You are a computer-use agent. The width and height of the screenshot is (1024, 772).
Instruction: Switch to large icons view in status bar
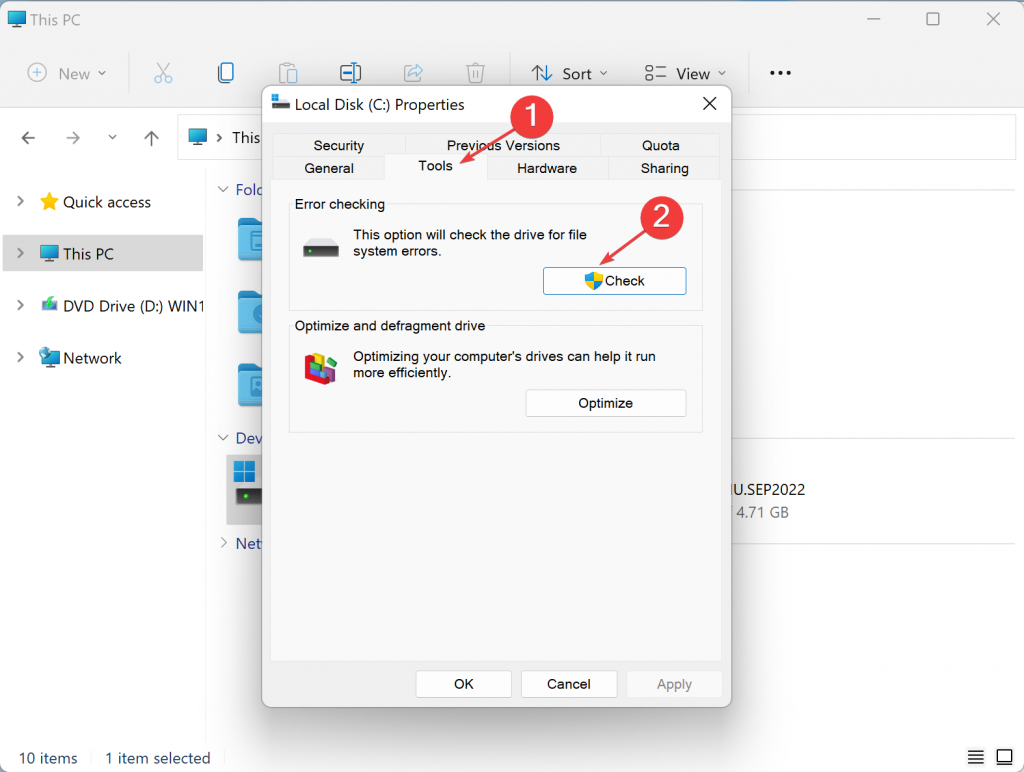[x=1004, y=757]
